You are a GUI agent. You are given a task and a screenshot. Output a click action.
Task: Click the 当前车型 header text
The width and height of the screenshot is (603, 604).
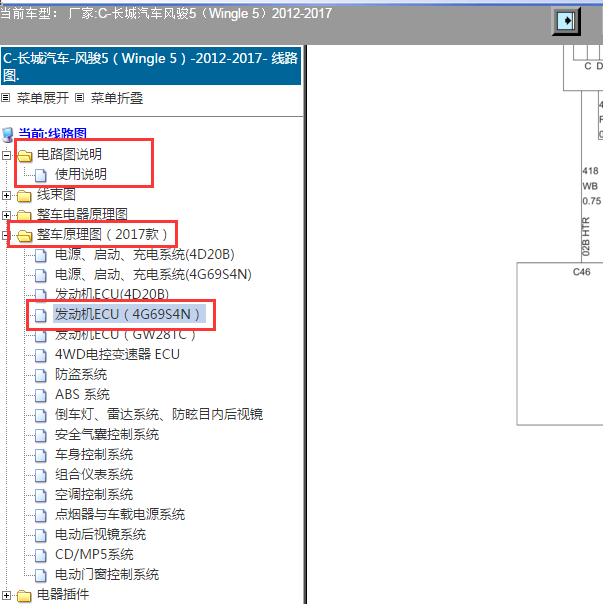click(x=166, y=13)
